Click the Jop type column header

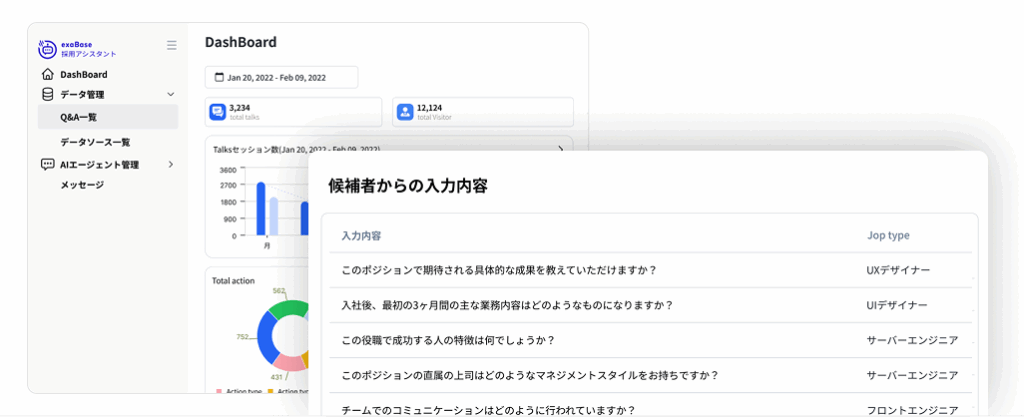pyautogui.click(x=888, y=236)
